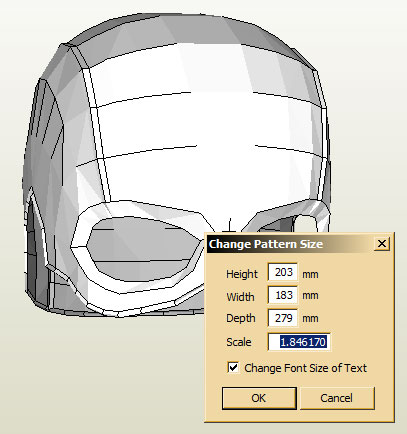This screenshot has width=407, height=434.
Task: Click the Depth value field
Action: (x=283, y=318)
